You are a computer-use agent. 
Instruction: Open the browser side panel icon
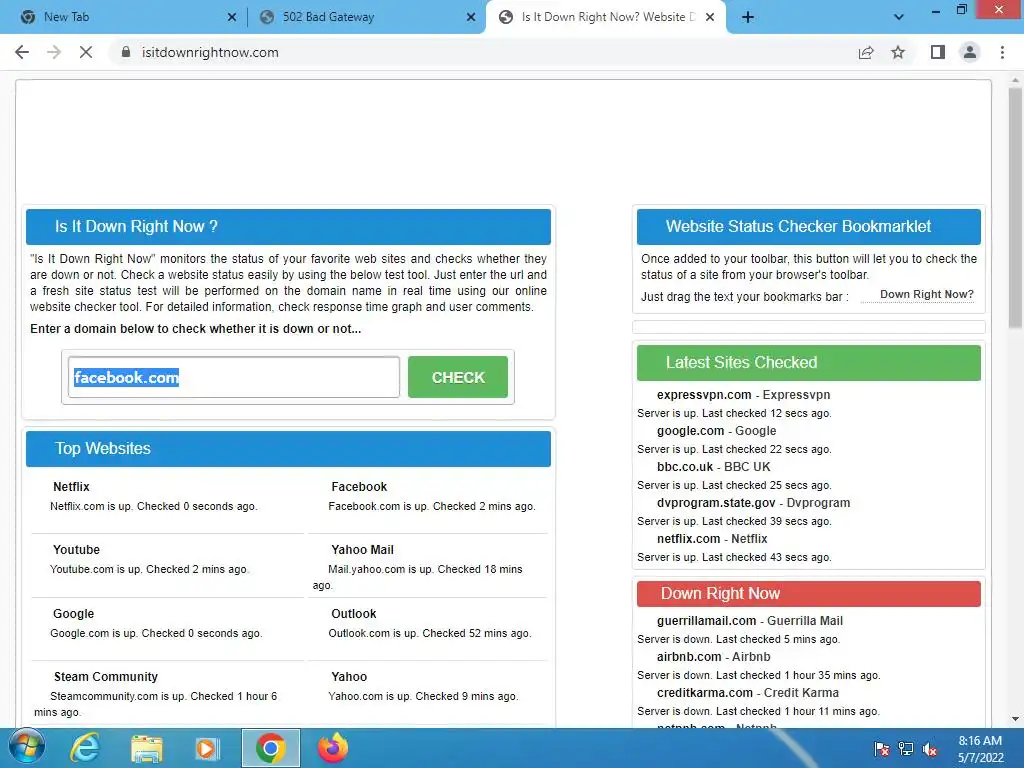(938, 52)
